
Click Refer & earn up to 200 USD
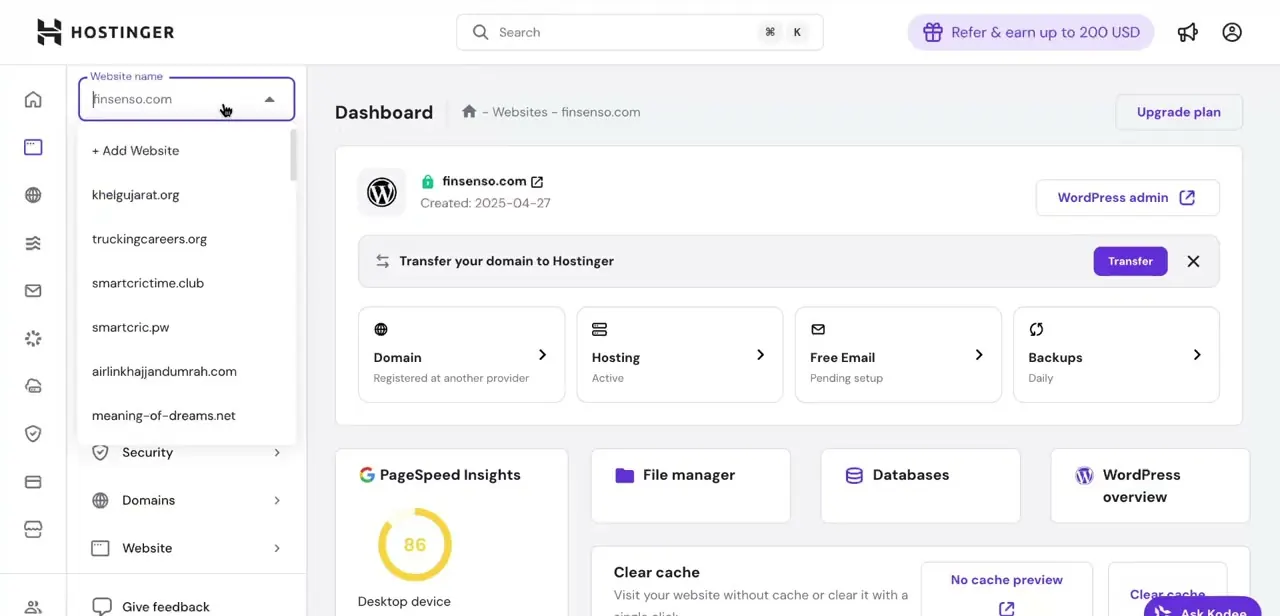coord(1031,32)
